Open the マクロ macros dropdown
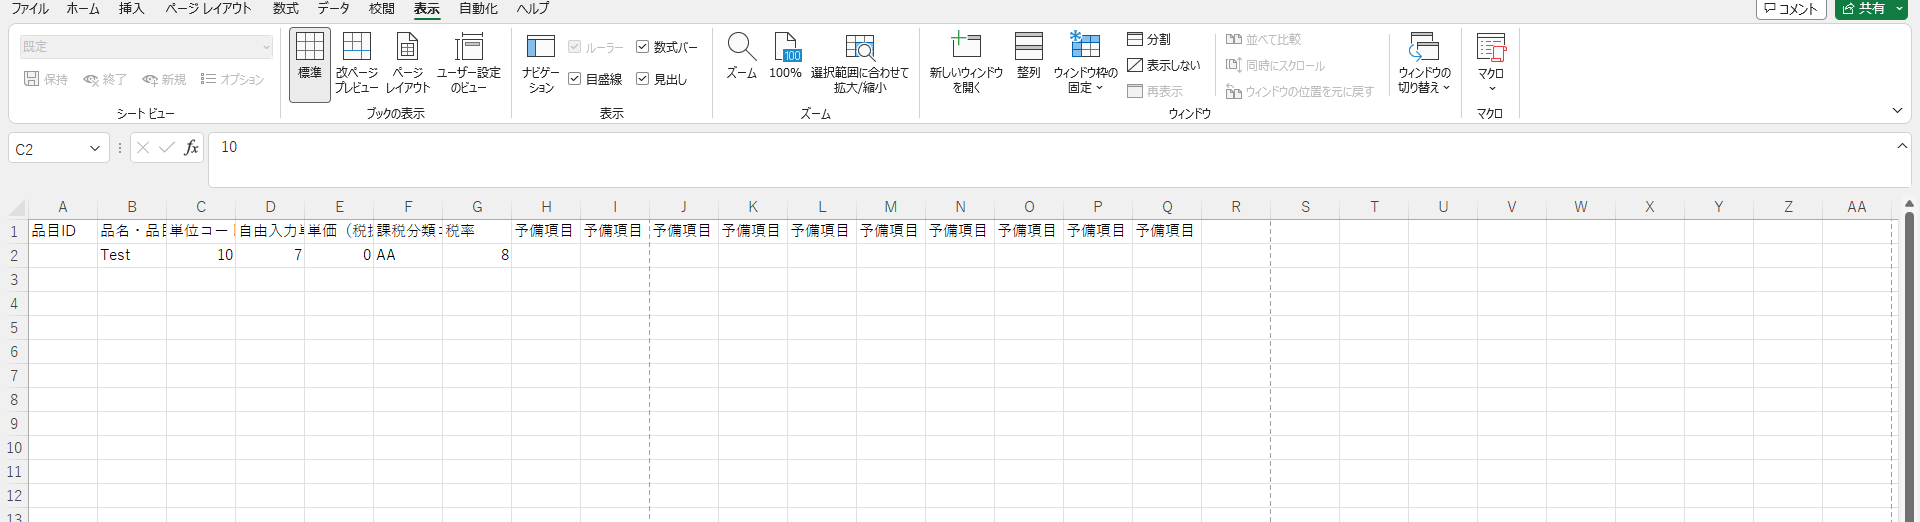This screenshot has height=522, width=1920. [1491, 64]
